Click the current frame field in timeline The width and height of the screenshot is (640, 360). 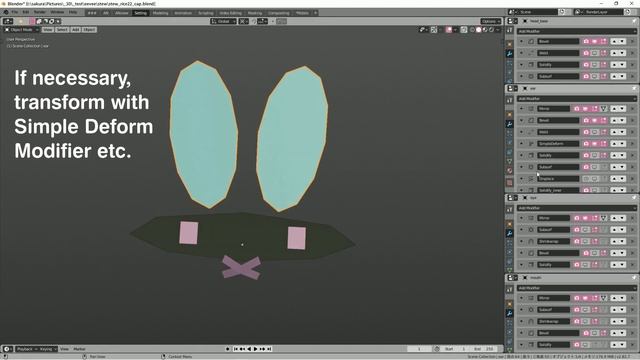click(419, 349)
